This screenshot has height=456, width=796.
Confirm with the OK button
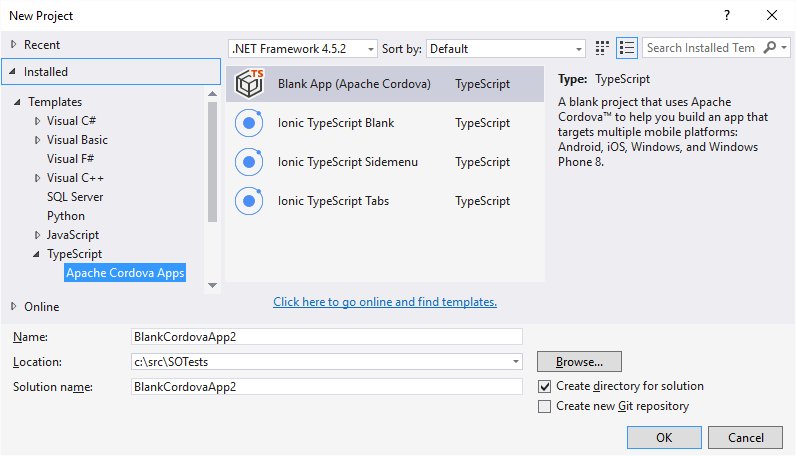[x=664, y=438]
